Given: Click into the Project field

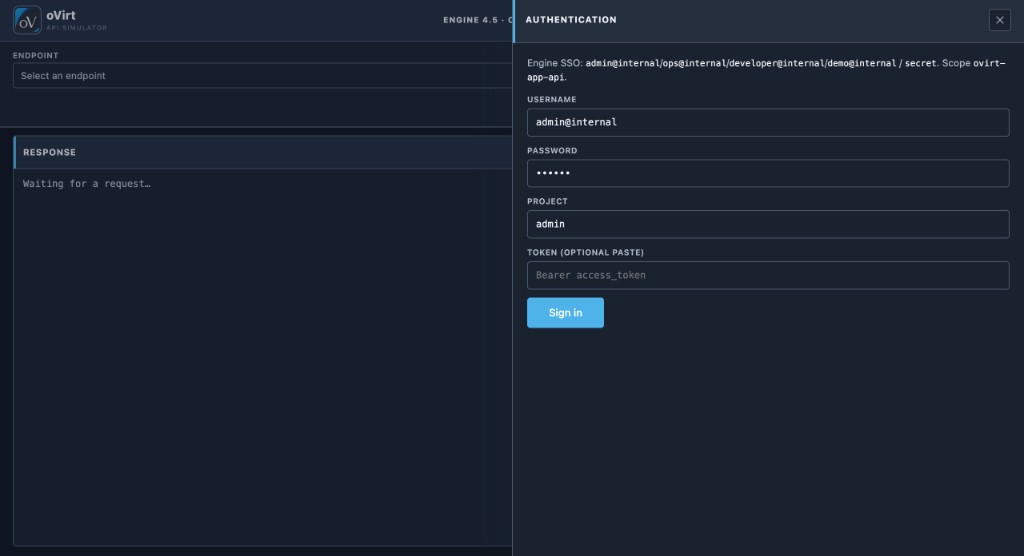Looking at the screenshot, I should pyautogui.click(x=768, y=224).
